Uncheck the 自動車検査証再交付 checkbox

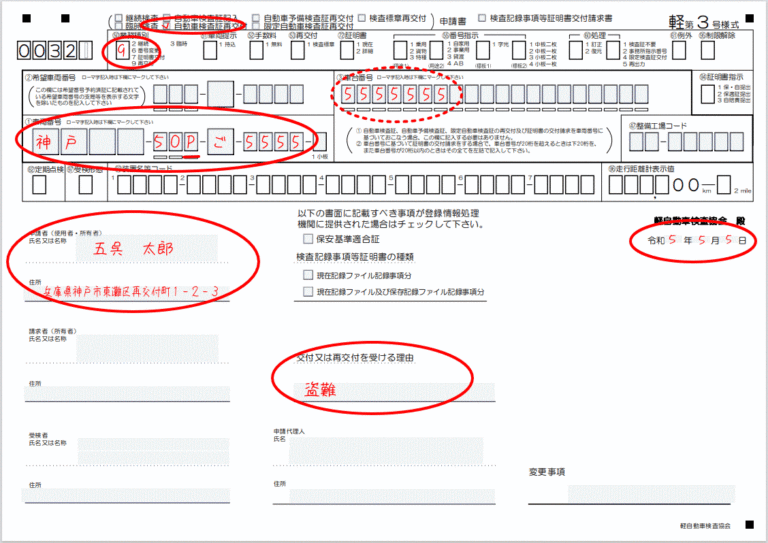tap(167, 26)
